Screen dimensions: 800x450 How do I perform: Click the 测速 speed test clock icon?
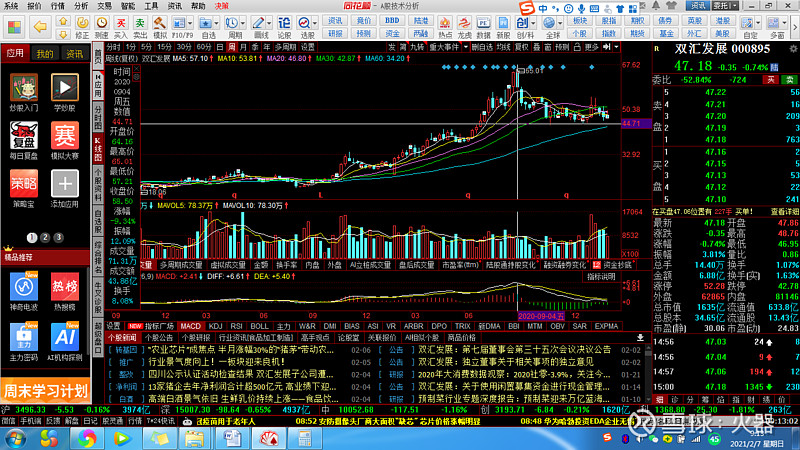point(102,27)
